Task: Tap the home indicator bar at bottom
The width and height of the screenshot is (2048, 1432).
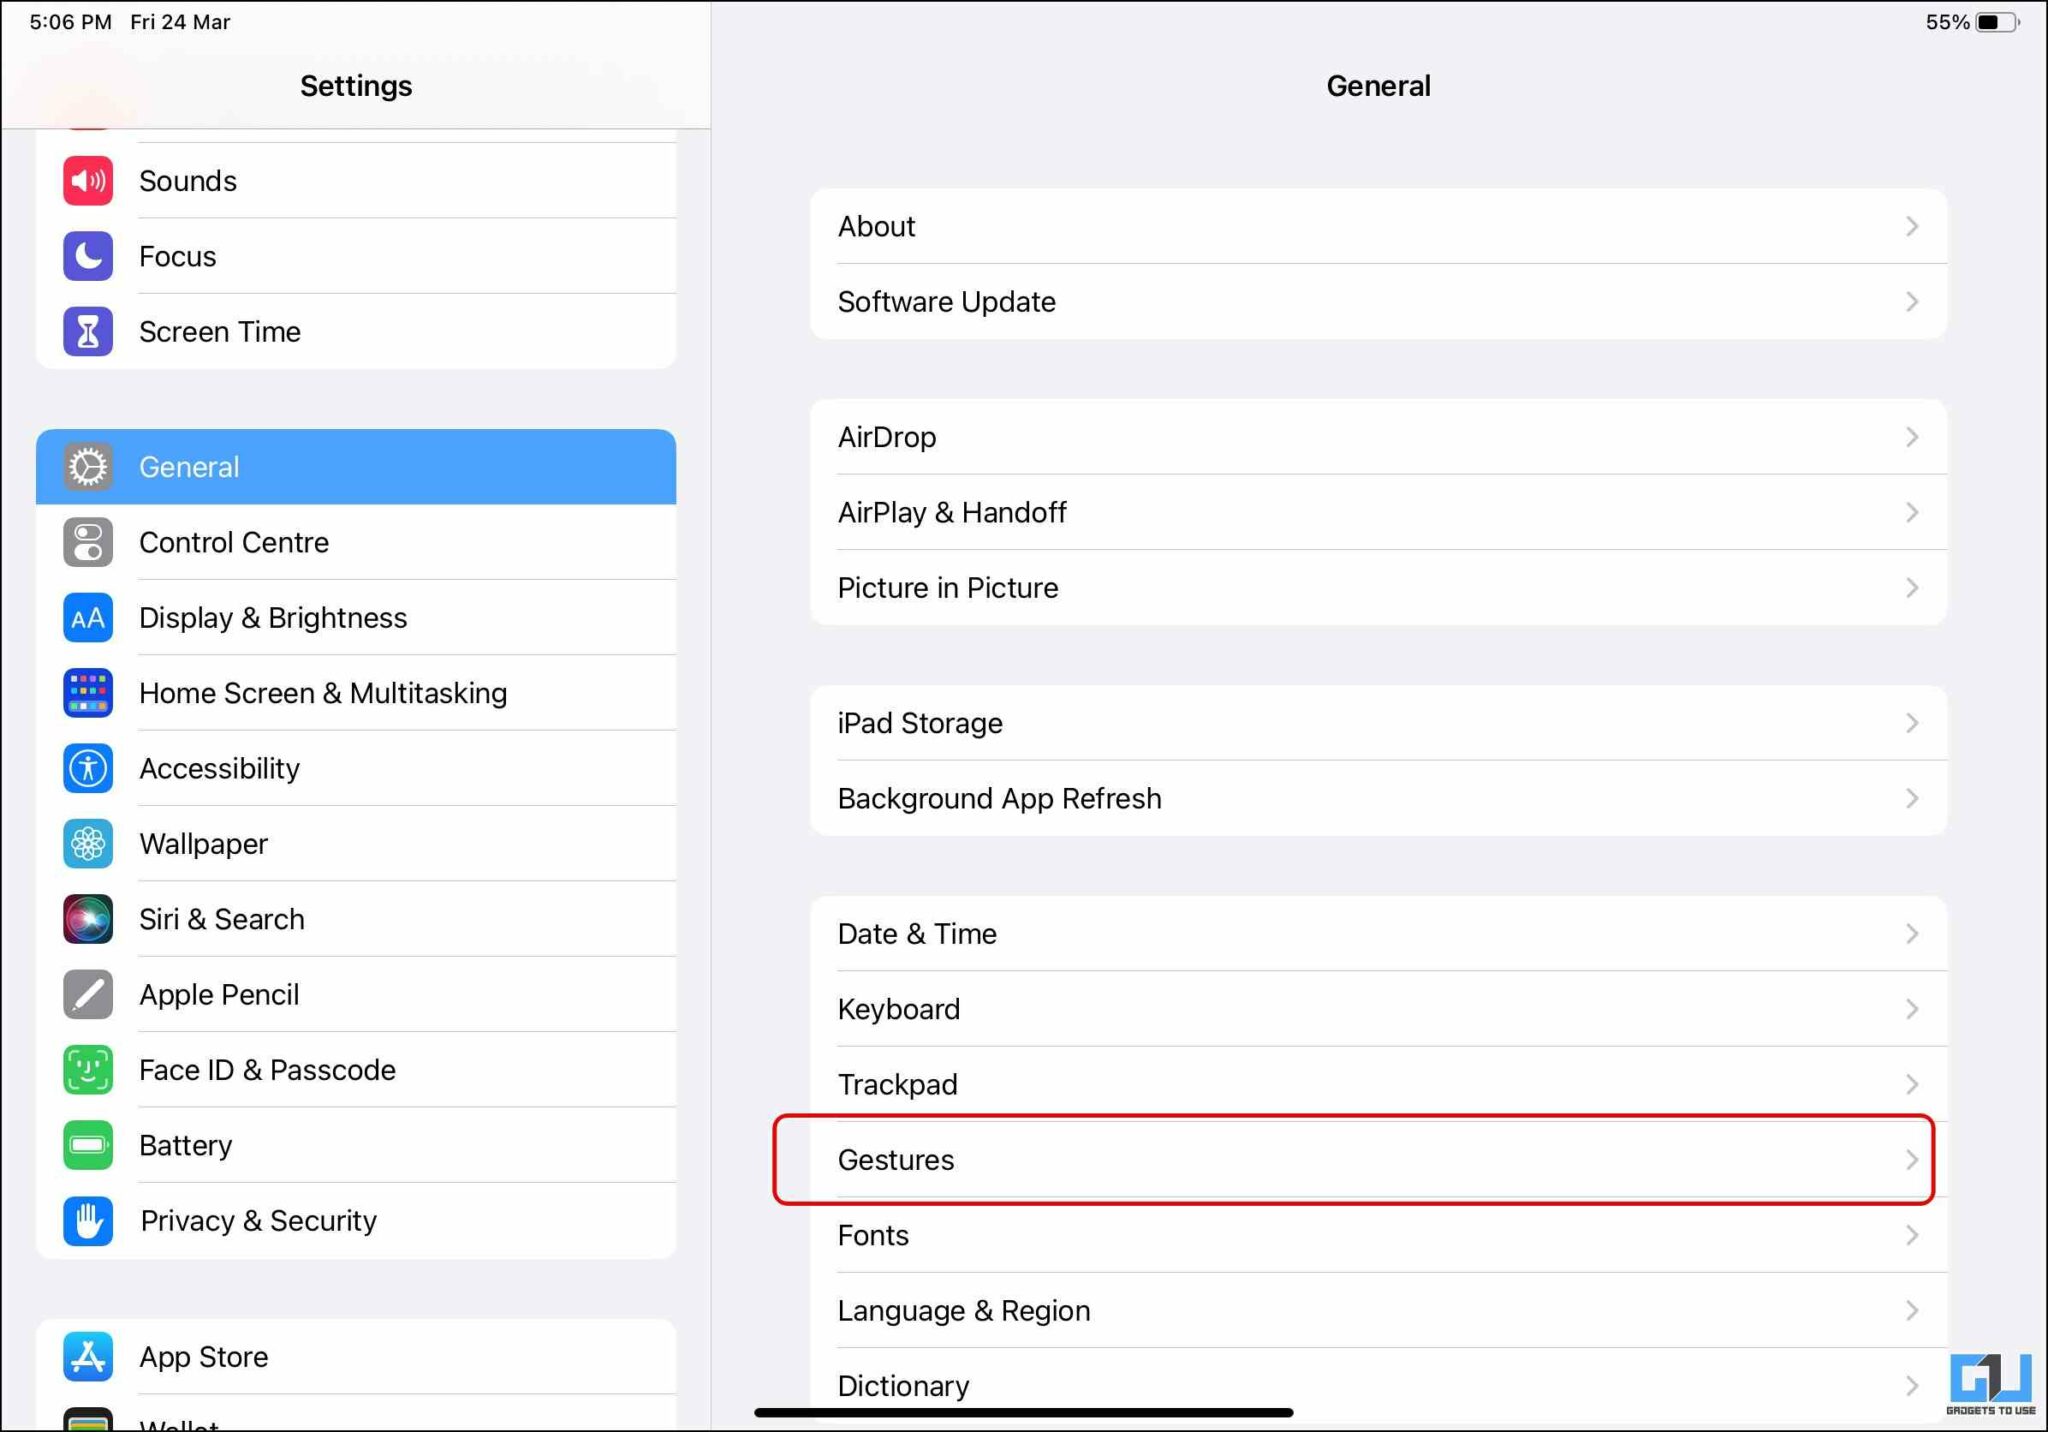Action: click(x=1024, y=1411)
